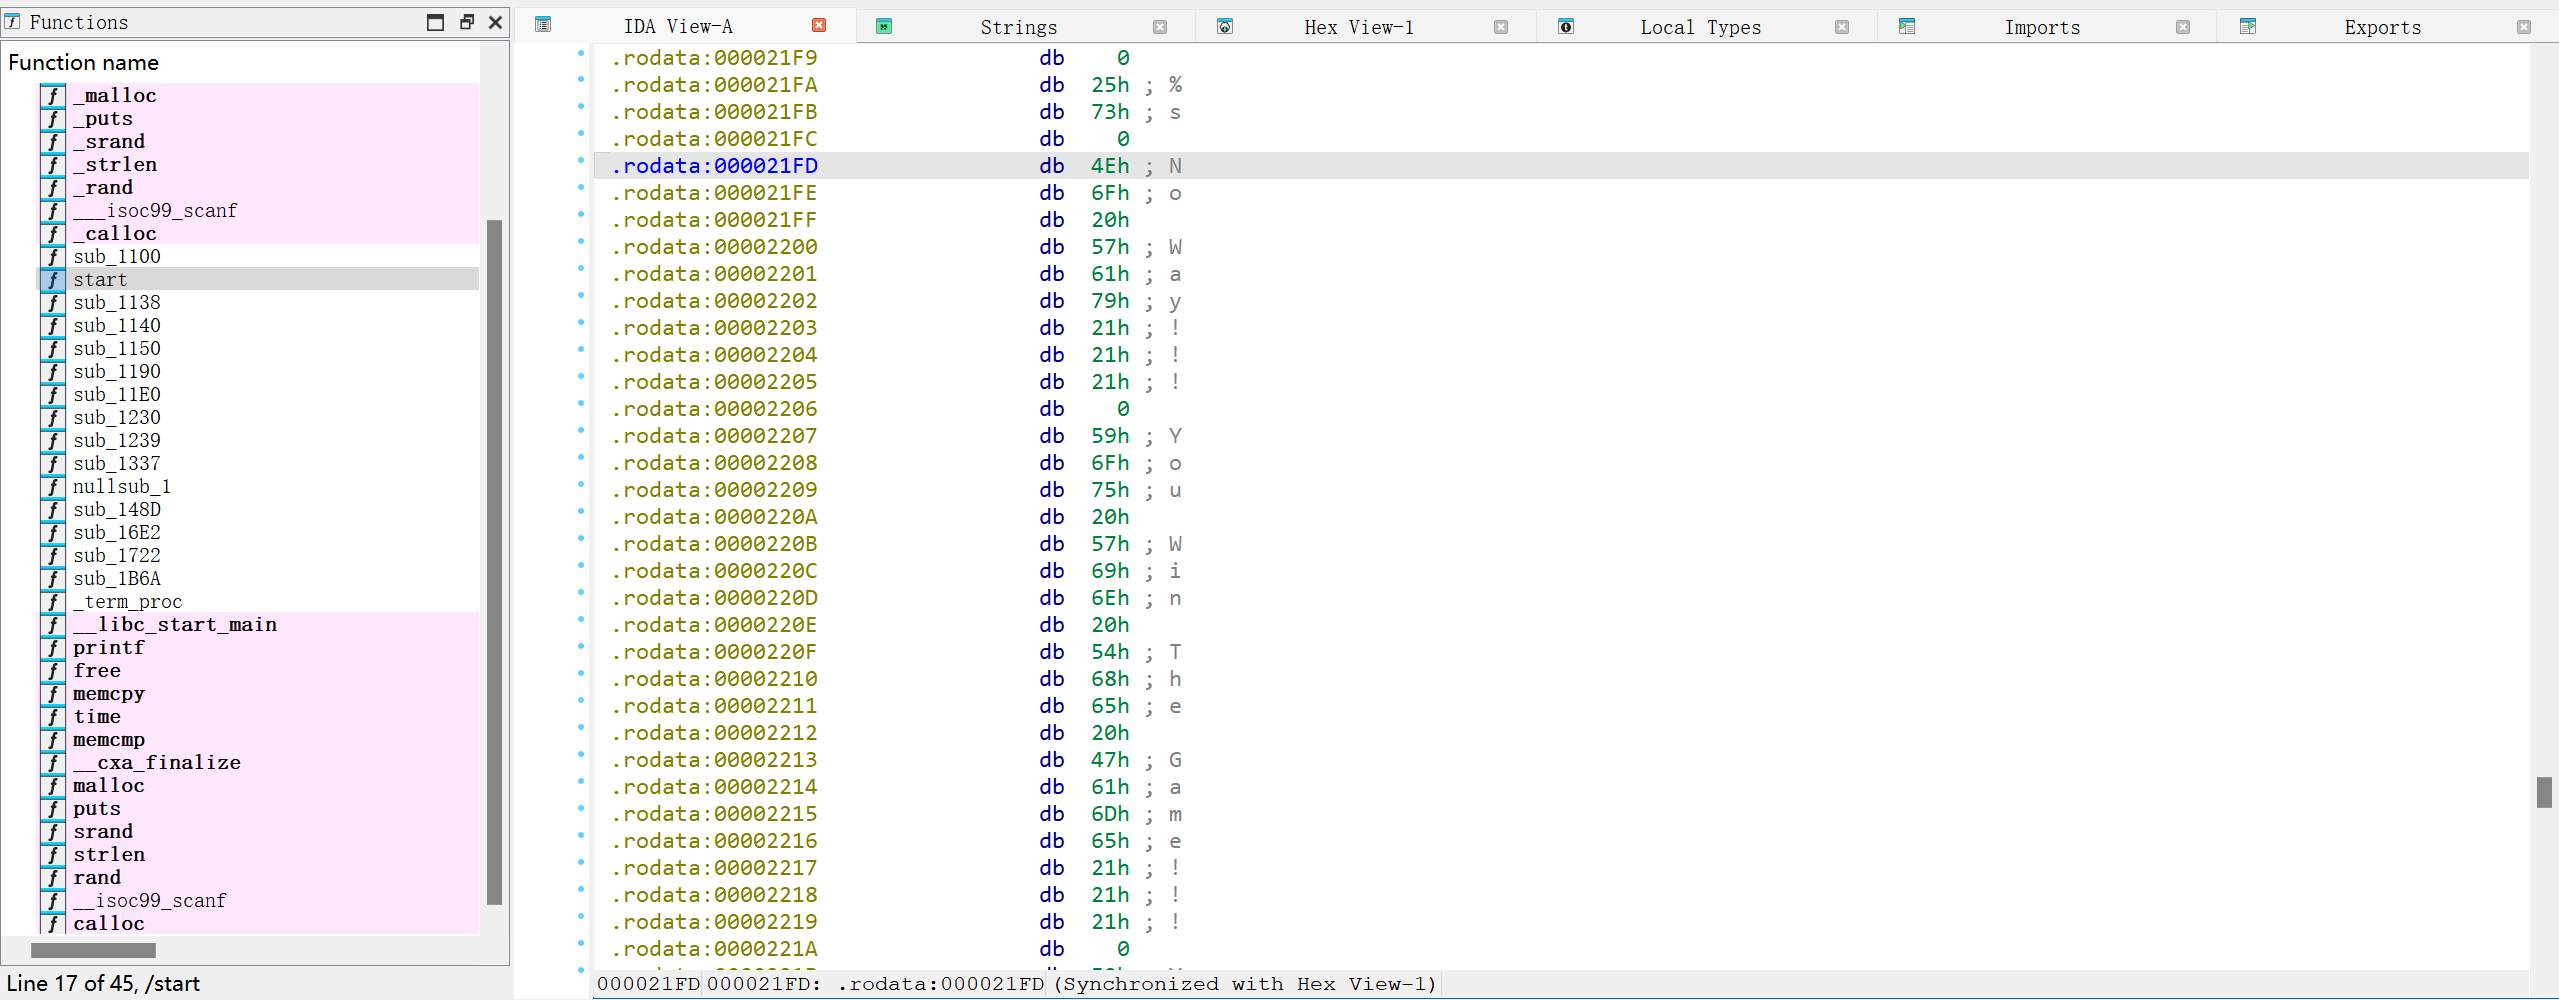Click the Imports tab icon
Image resolution: width=2559 pixels, height=1000 pixels.
coord(1907,27)
